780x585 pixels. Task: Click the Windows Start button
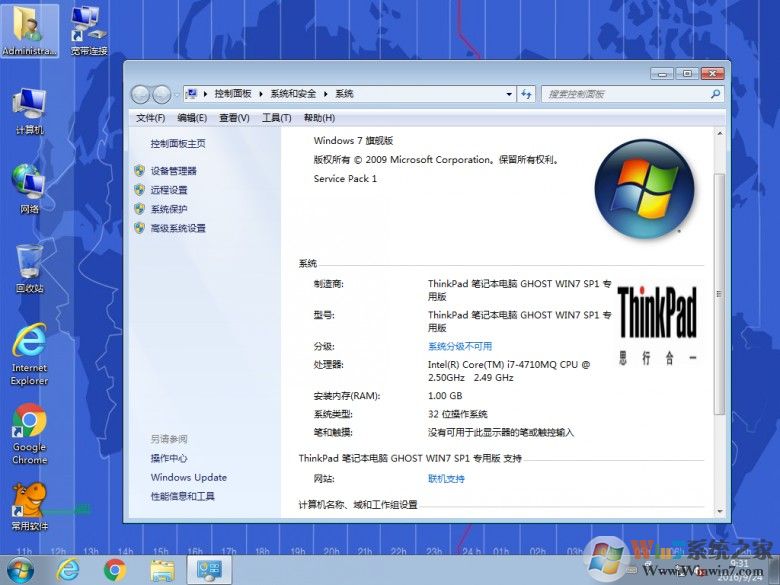click(18, 569)
